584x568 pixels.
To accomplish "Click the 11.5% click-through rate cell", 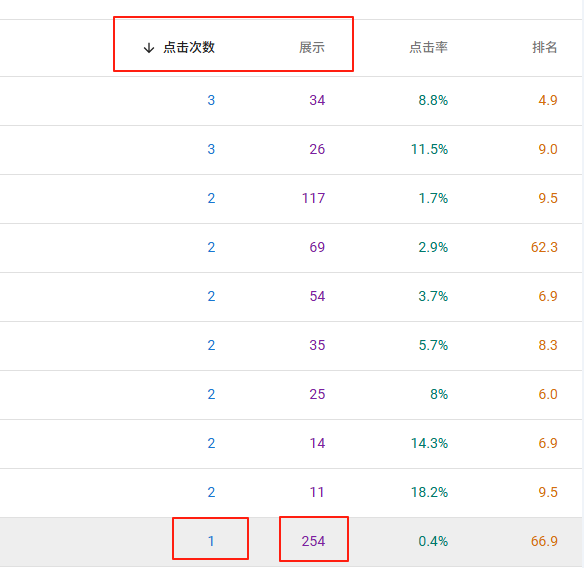I will click(x=429, y=149).
